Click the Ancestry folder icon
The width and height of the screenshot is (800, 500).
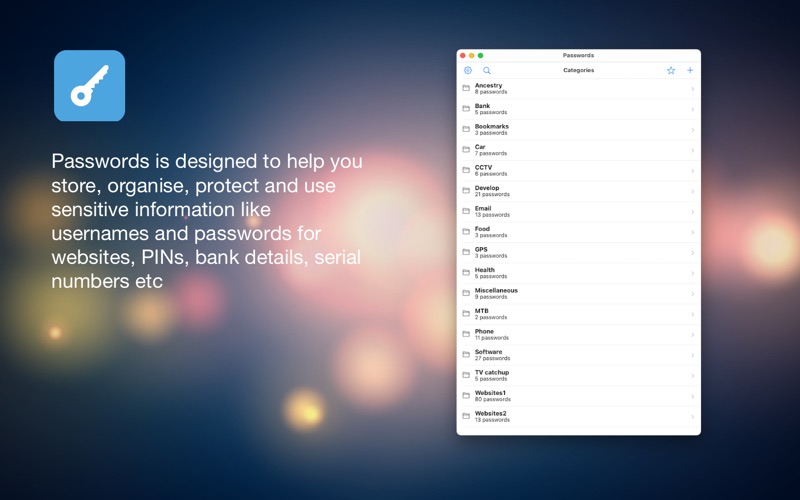click(x=466, y=88)
